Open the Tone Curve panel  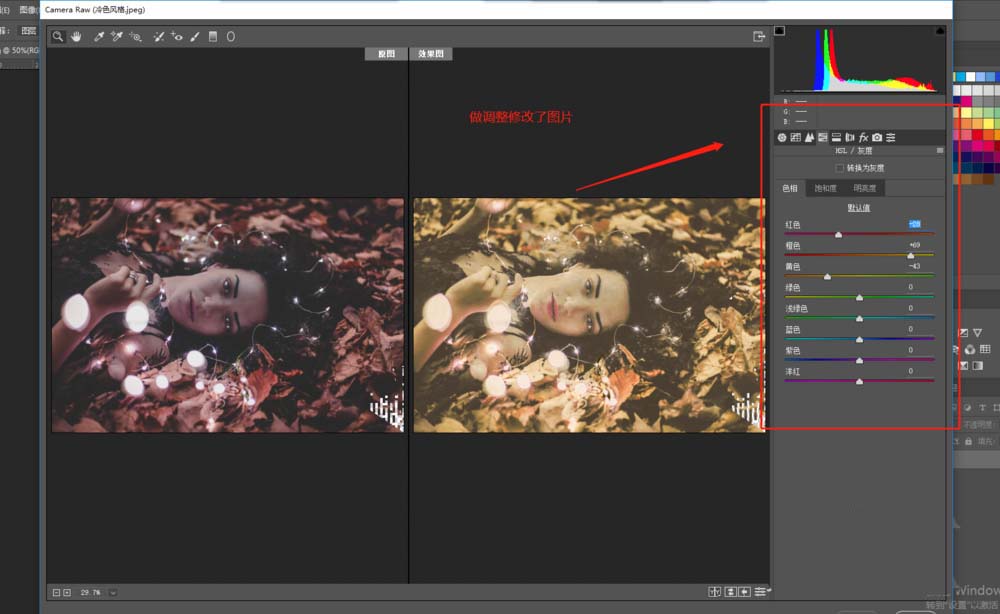(x=796, y=138)
